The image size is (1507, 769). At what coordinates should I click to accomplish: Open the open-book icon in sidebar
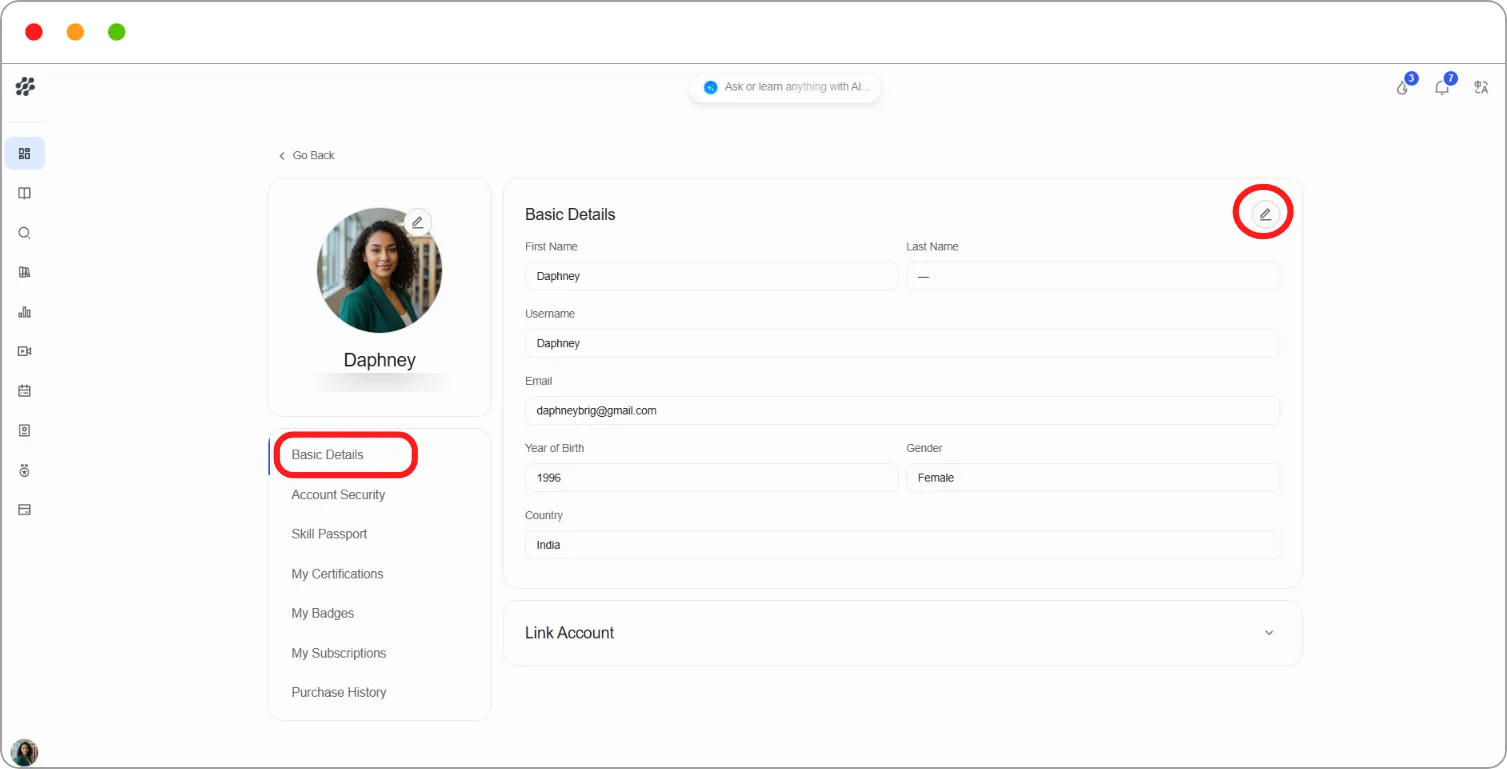pos(25,193)
